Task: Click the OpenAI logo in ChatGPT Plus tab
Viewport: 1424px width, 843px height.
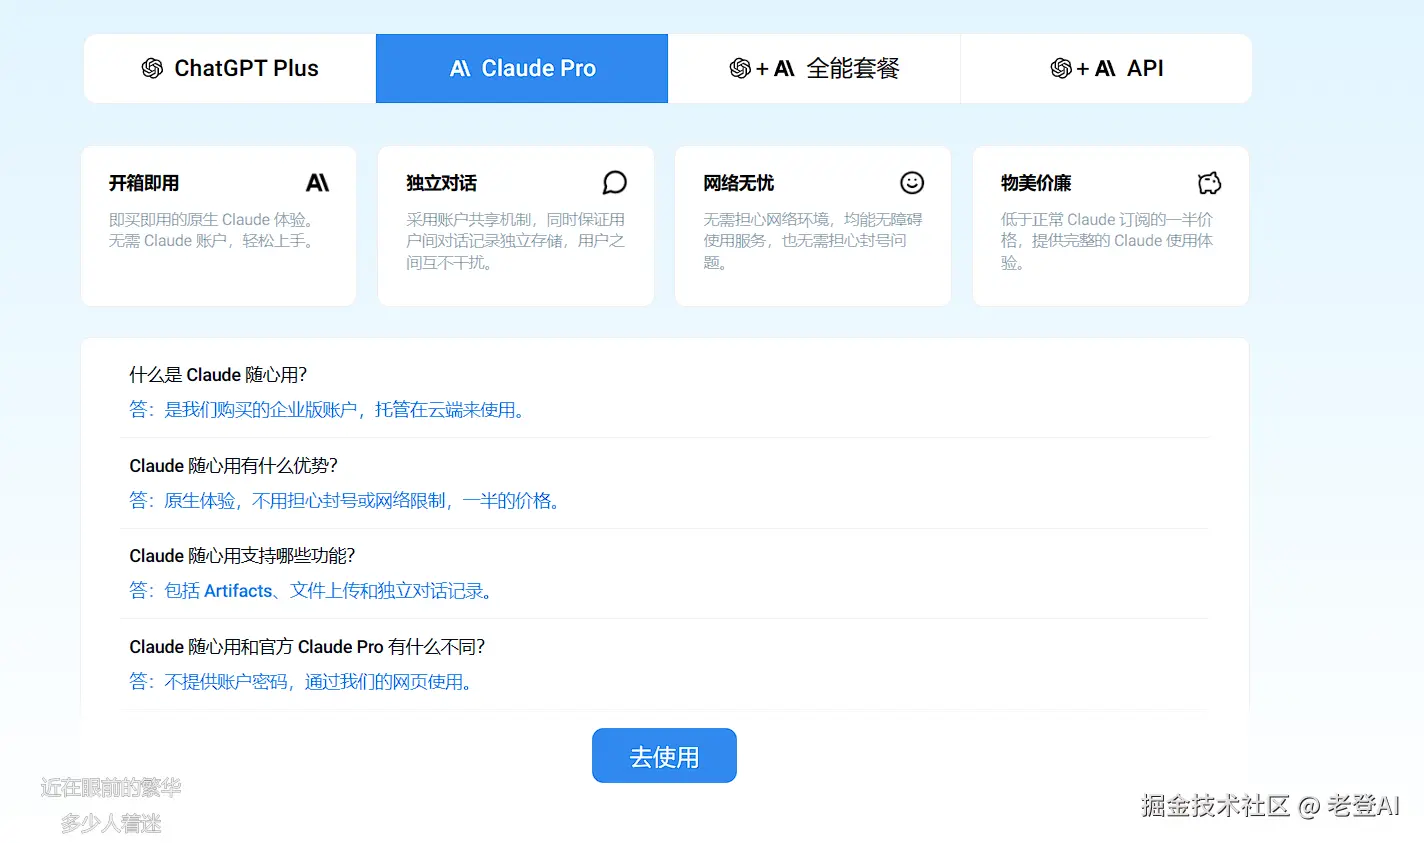Action: [152, 68]
